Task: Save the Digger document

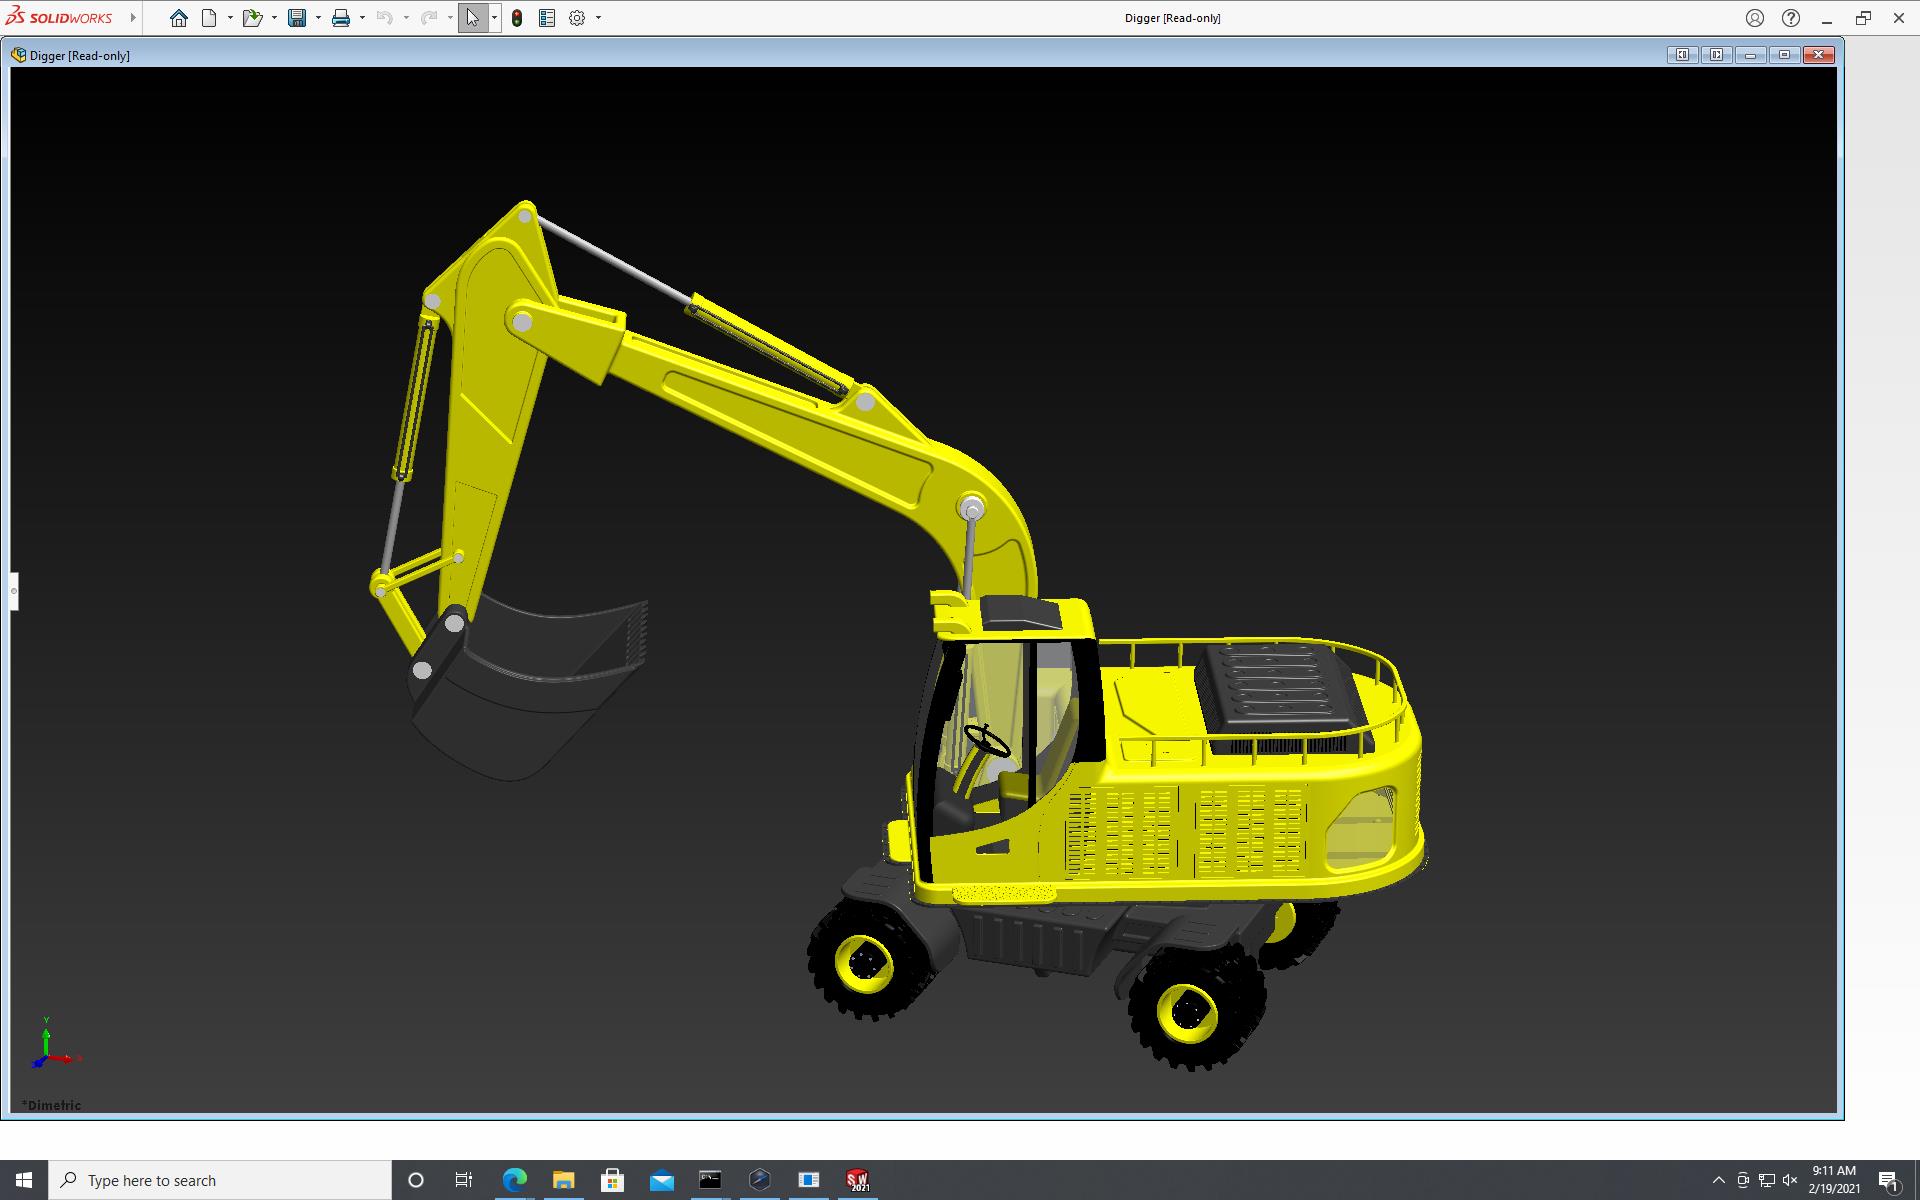Action: tap(297, 18)
